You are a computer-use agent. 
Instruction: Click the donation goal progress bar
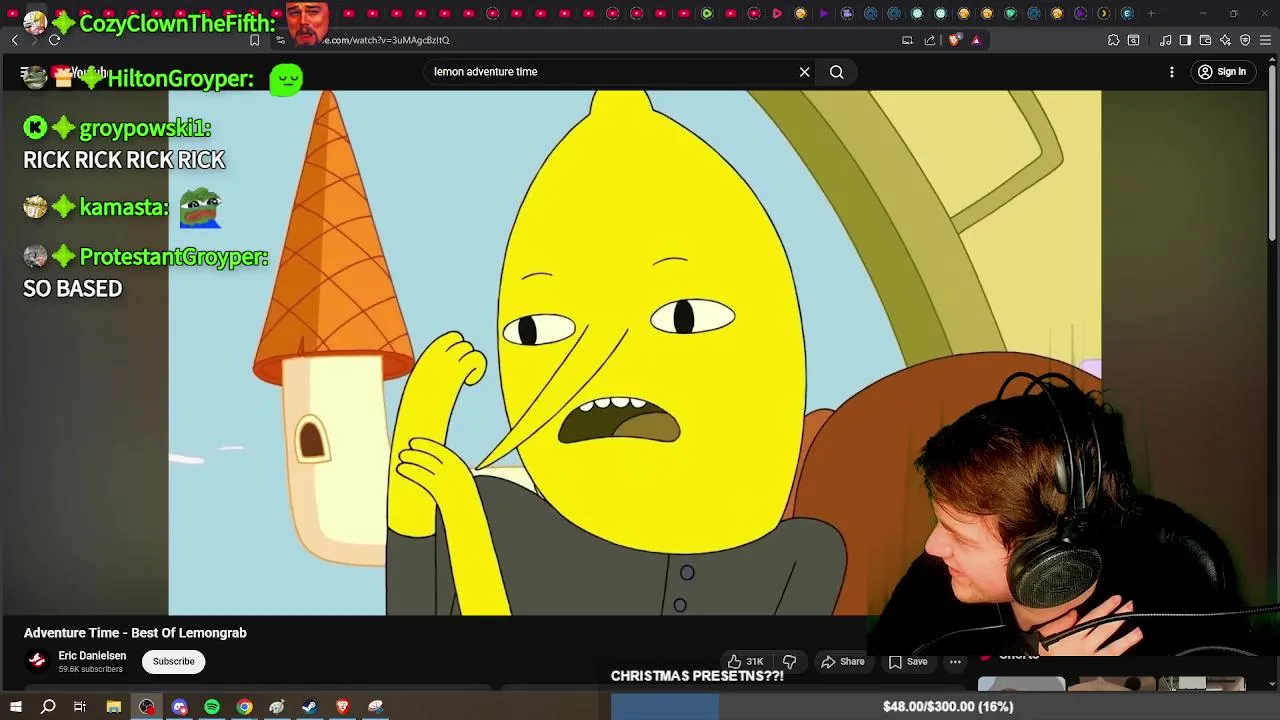945,707
